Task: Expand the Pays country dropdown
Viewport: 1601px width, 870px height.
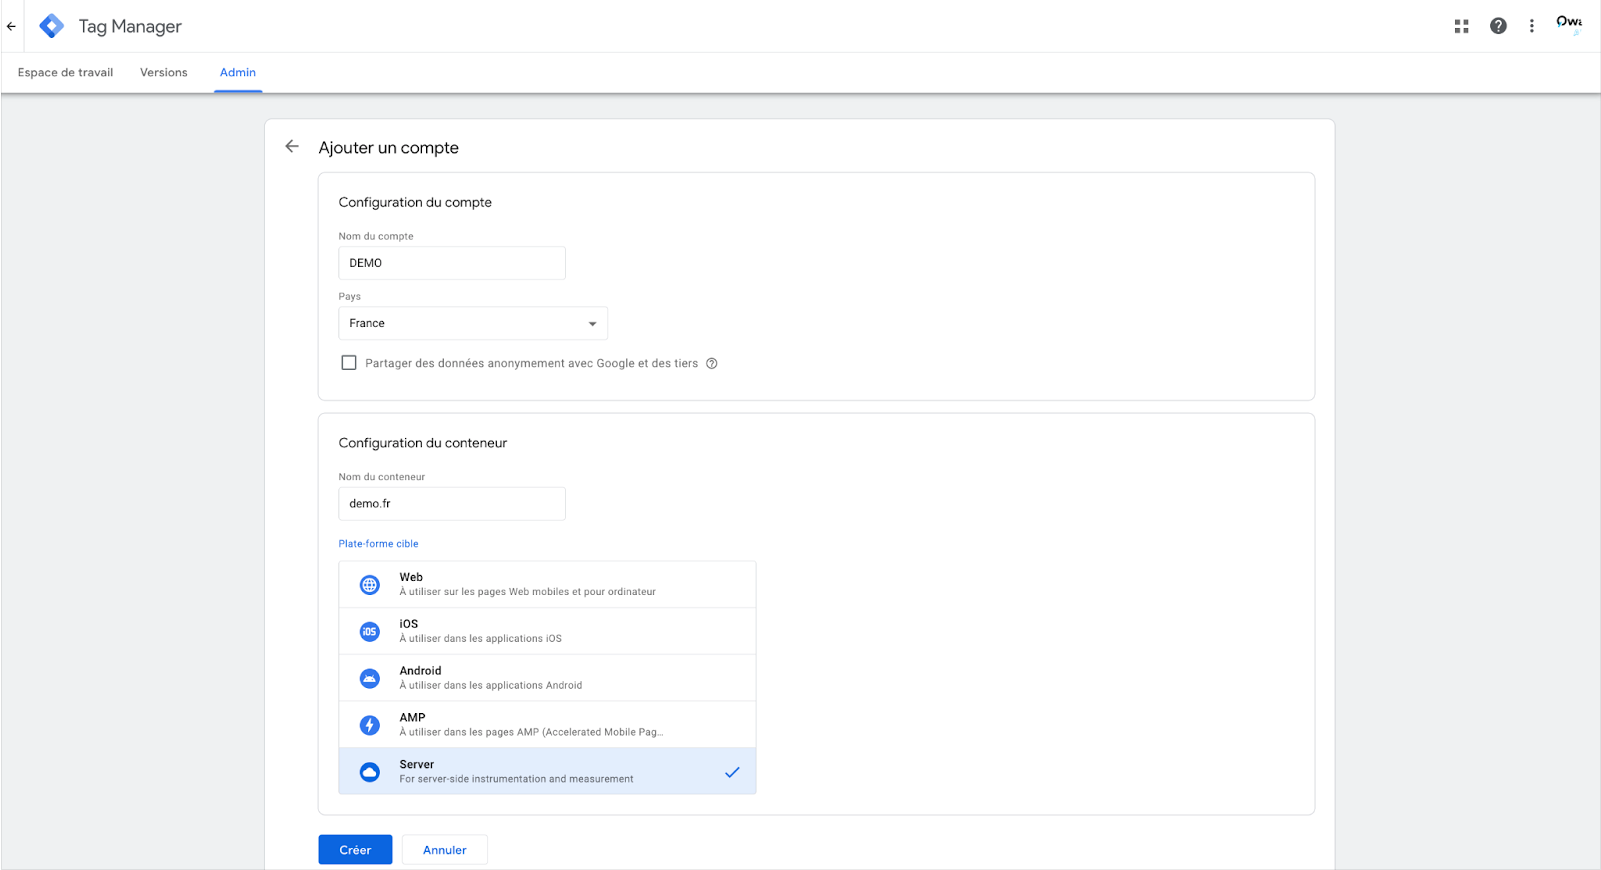Action: (473, 323)
